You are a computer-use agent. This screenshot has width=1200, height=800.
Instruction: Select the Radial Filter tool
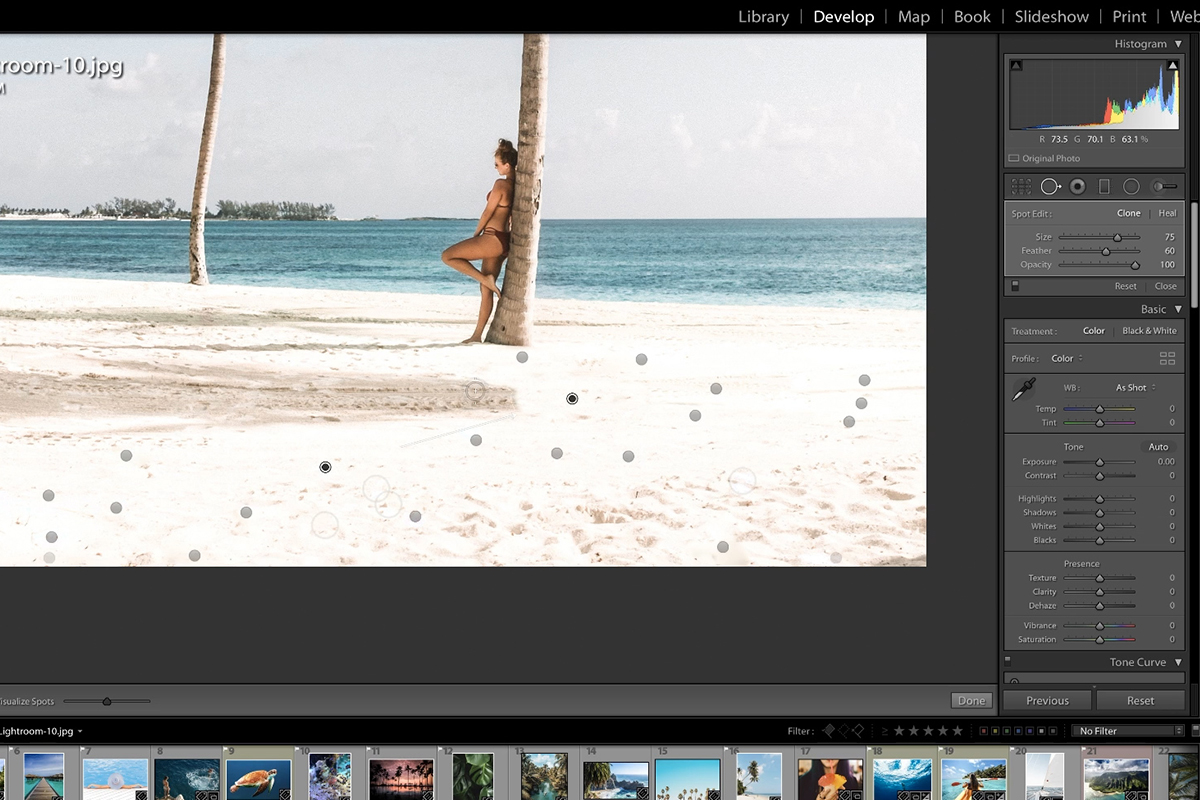(1131, 186)
